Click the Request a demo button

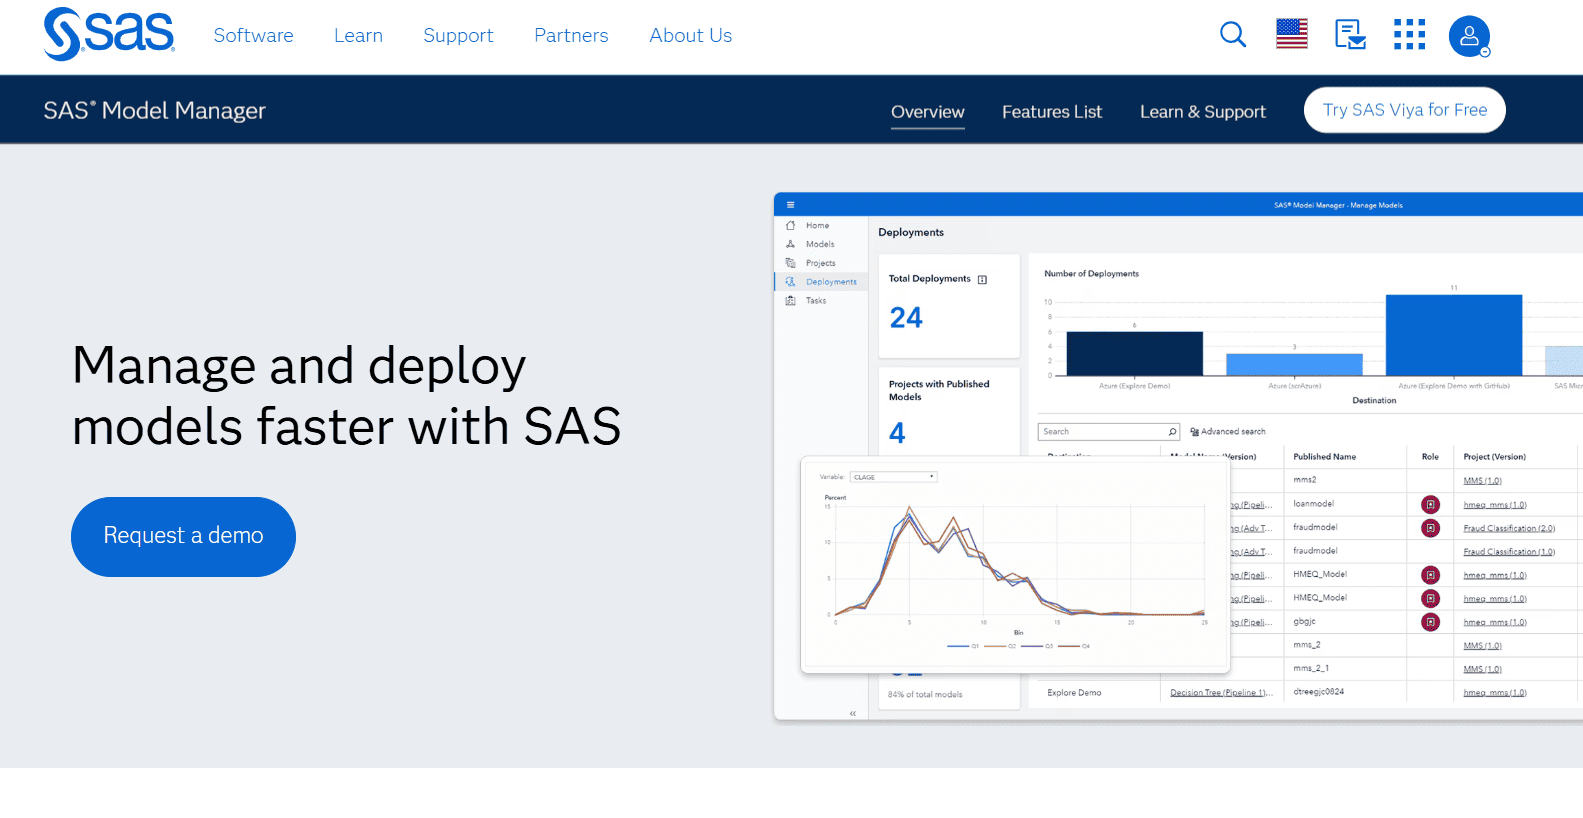pyautogui.click(x=183, y=536)
